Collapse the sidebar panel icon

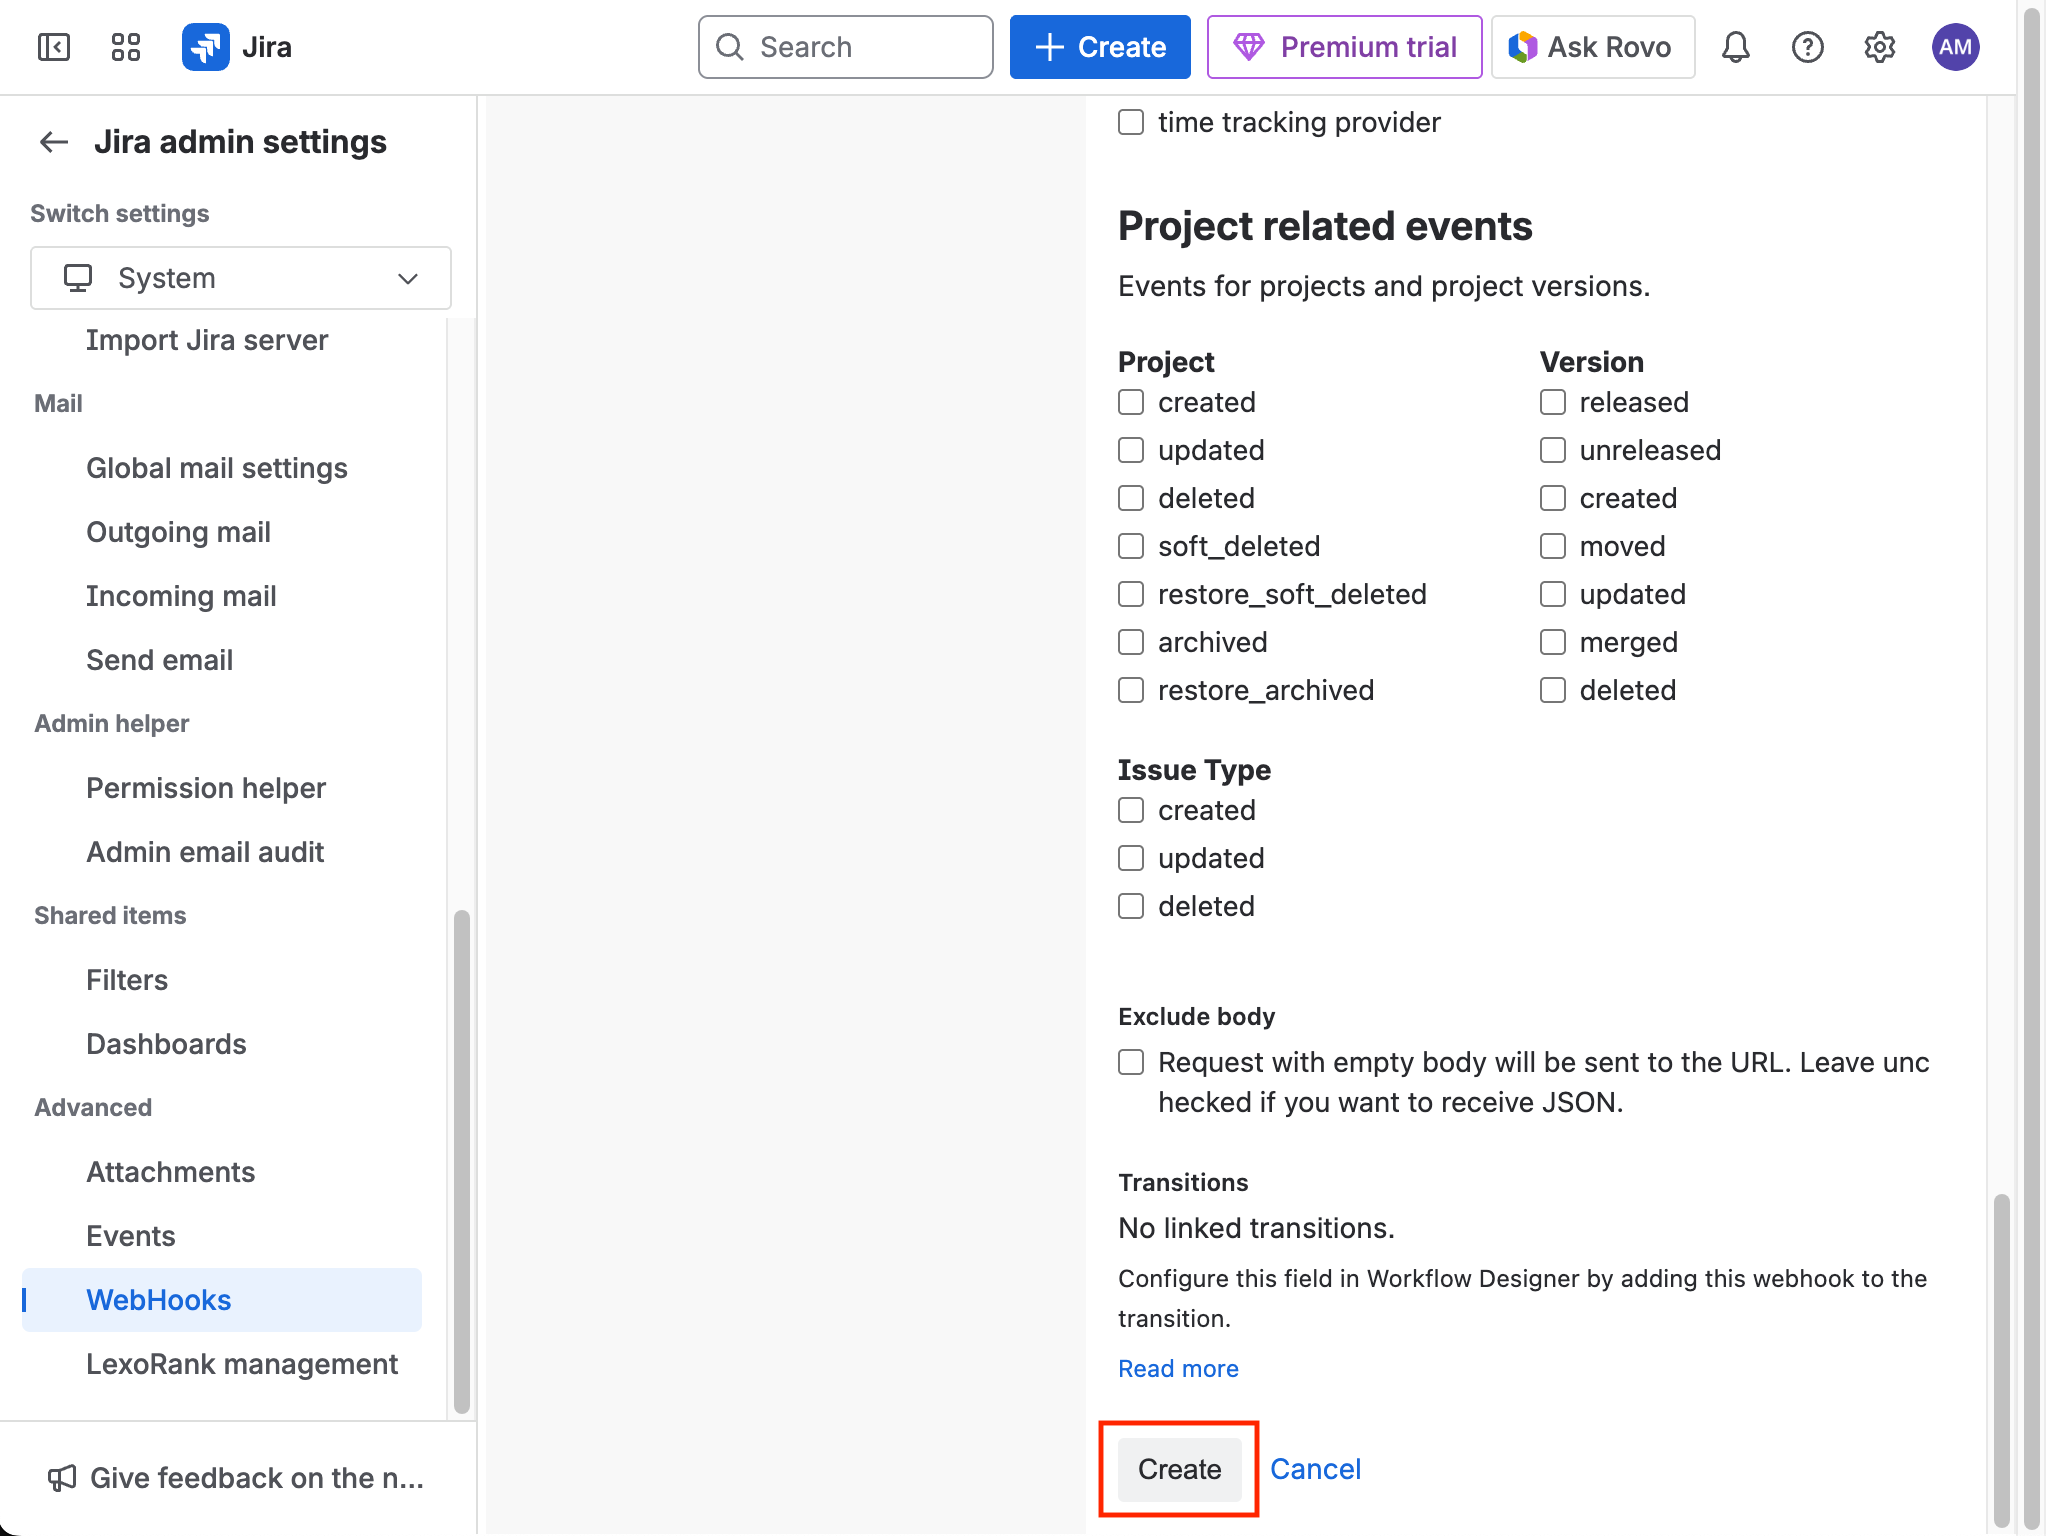tap(54, 47)
